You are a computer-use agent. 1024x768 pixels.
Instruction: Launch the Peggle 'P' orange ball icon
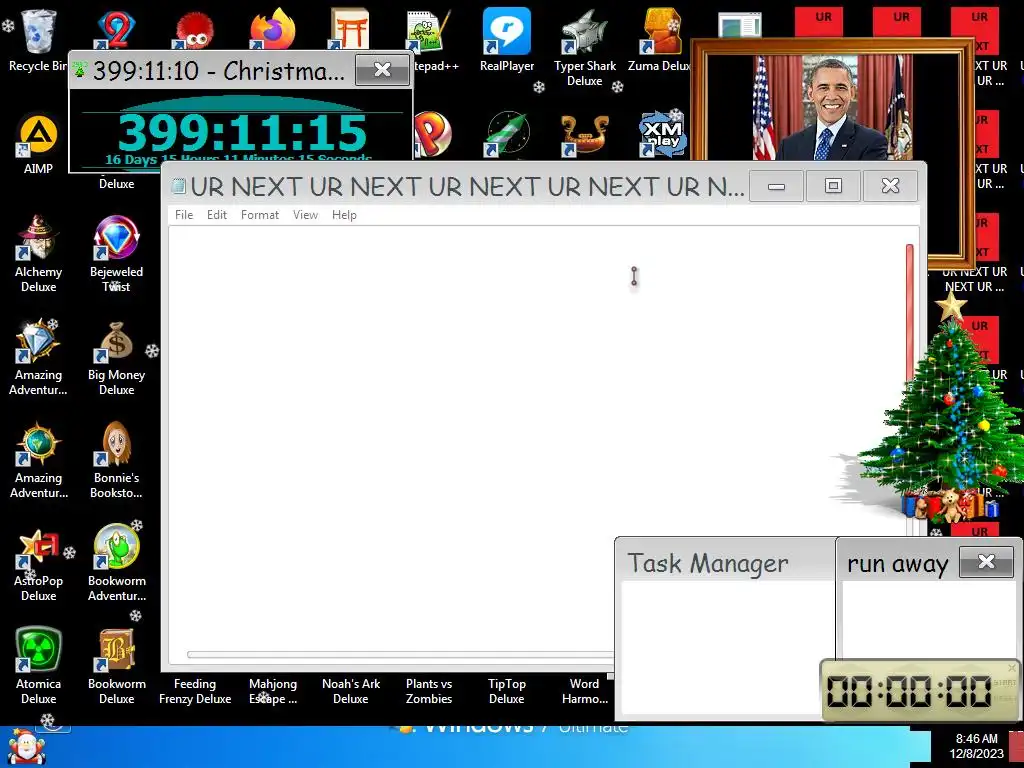pos(432,134)
